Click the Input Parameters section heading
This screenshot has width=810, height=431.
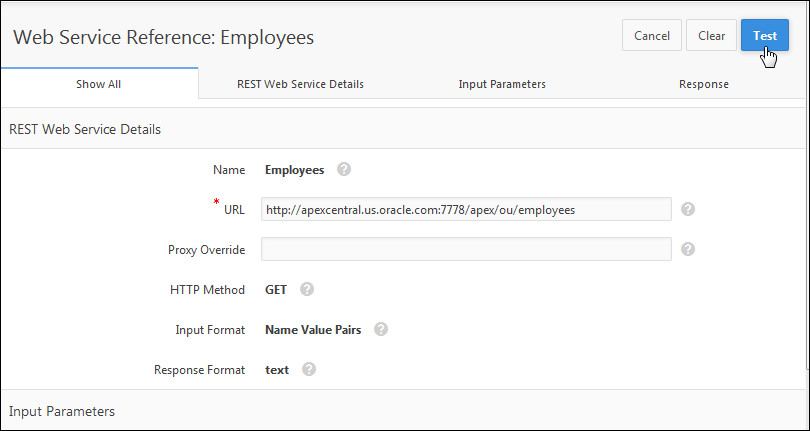(x=62, y=411)
